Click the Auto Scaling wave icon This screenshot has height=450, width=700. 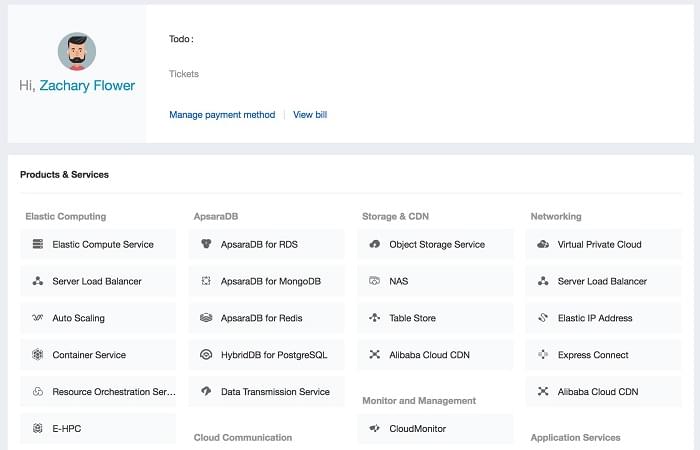[x=38, y=317]
